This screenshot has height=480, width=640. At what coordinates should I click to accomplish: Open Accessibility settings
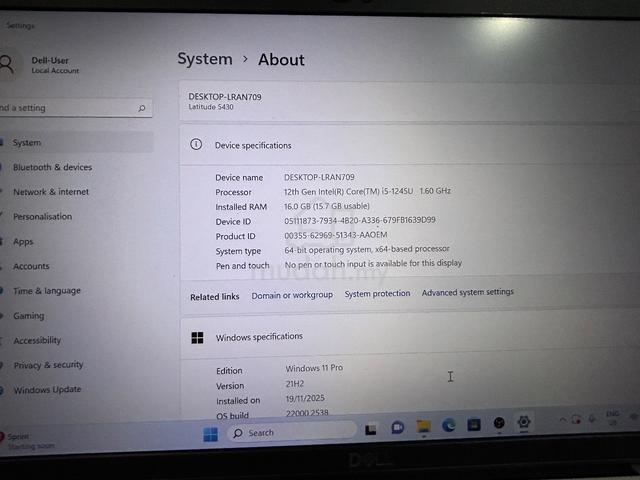coord(37,340)
